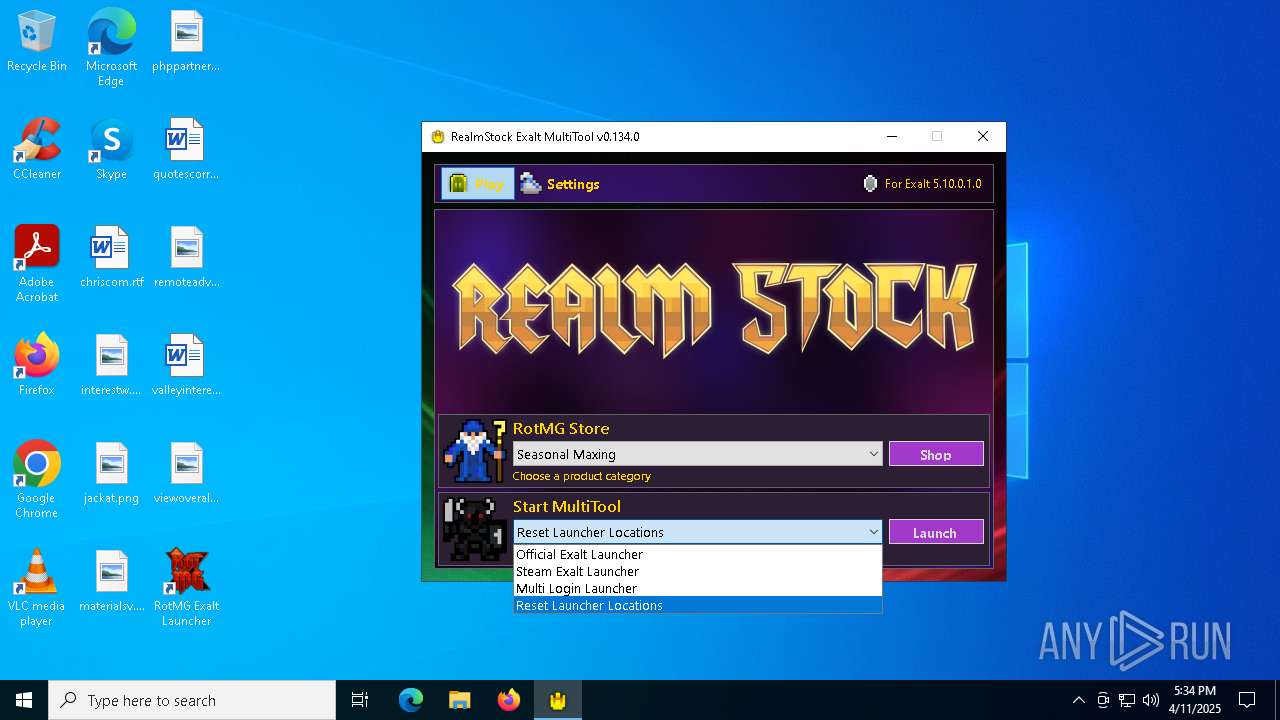The width and height of the screenshot is (1280, 720).
Task: Select the vieweoveral file on desktop
Action: coord(186,473)
